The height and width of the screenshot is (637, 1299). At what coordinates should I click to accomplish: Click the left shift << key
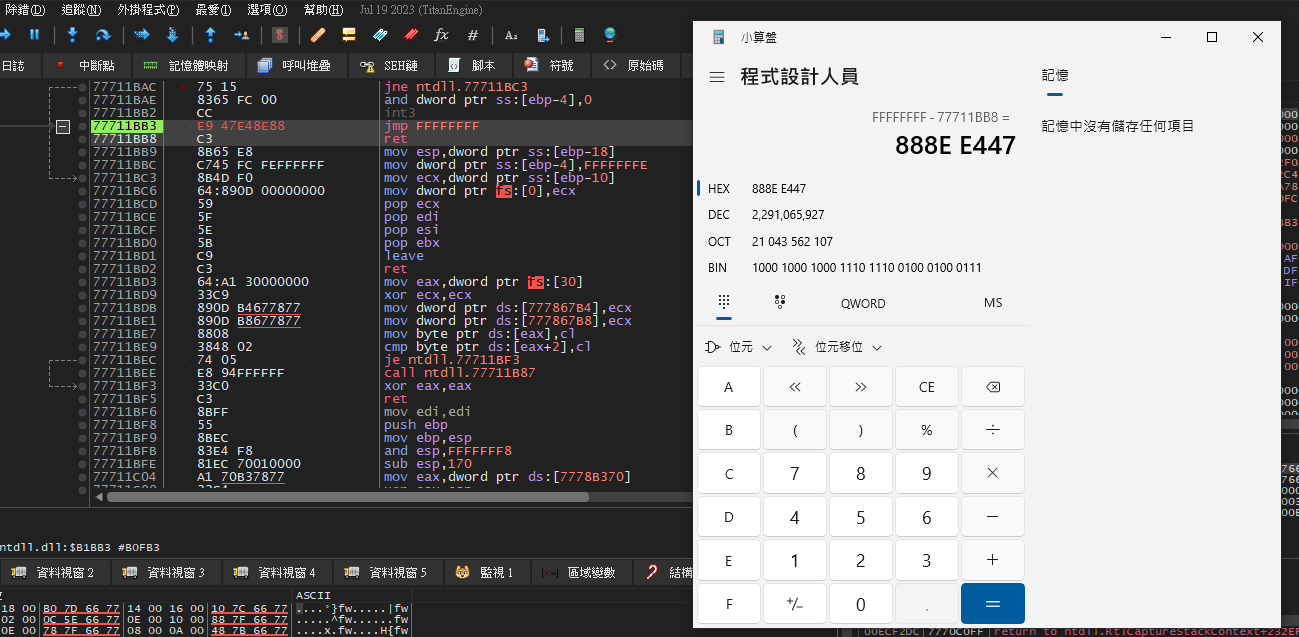click(794, 387)
